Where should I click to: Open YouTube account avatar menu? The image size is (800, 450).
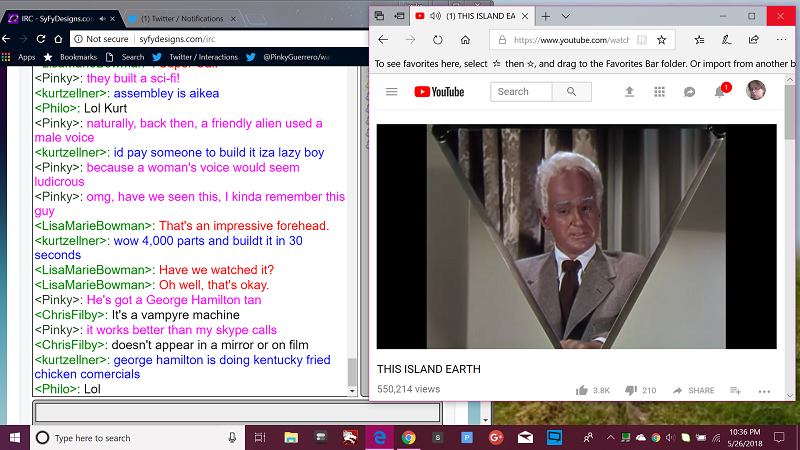[756, 90]
